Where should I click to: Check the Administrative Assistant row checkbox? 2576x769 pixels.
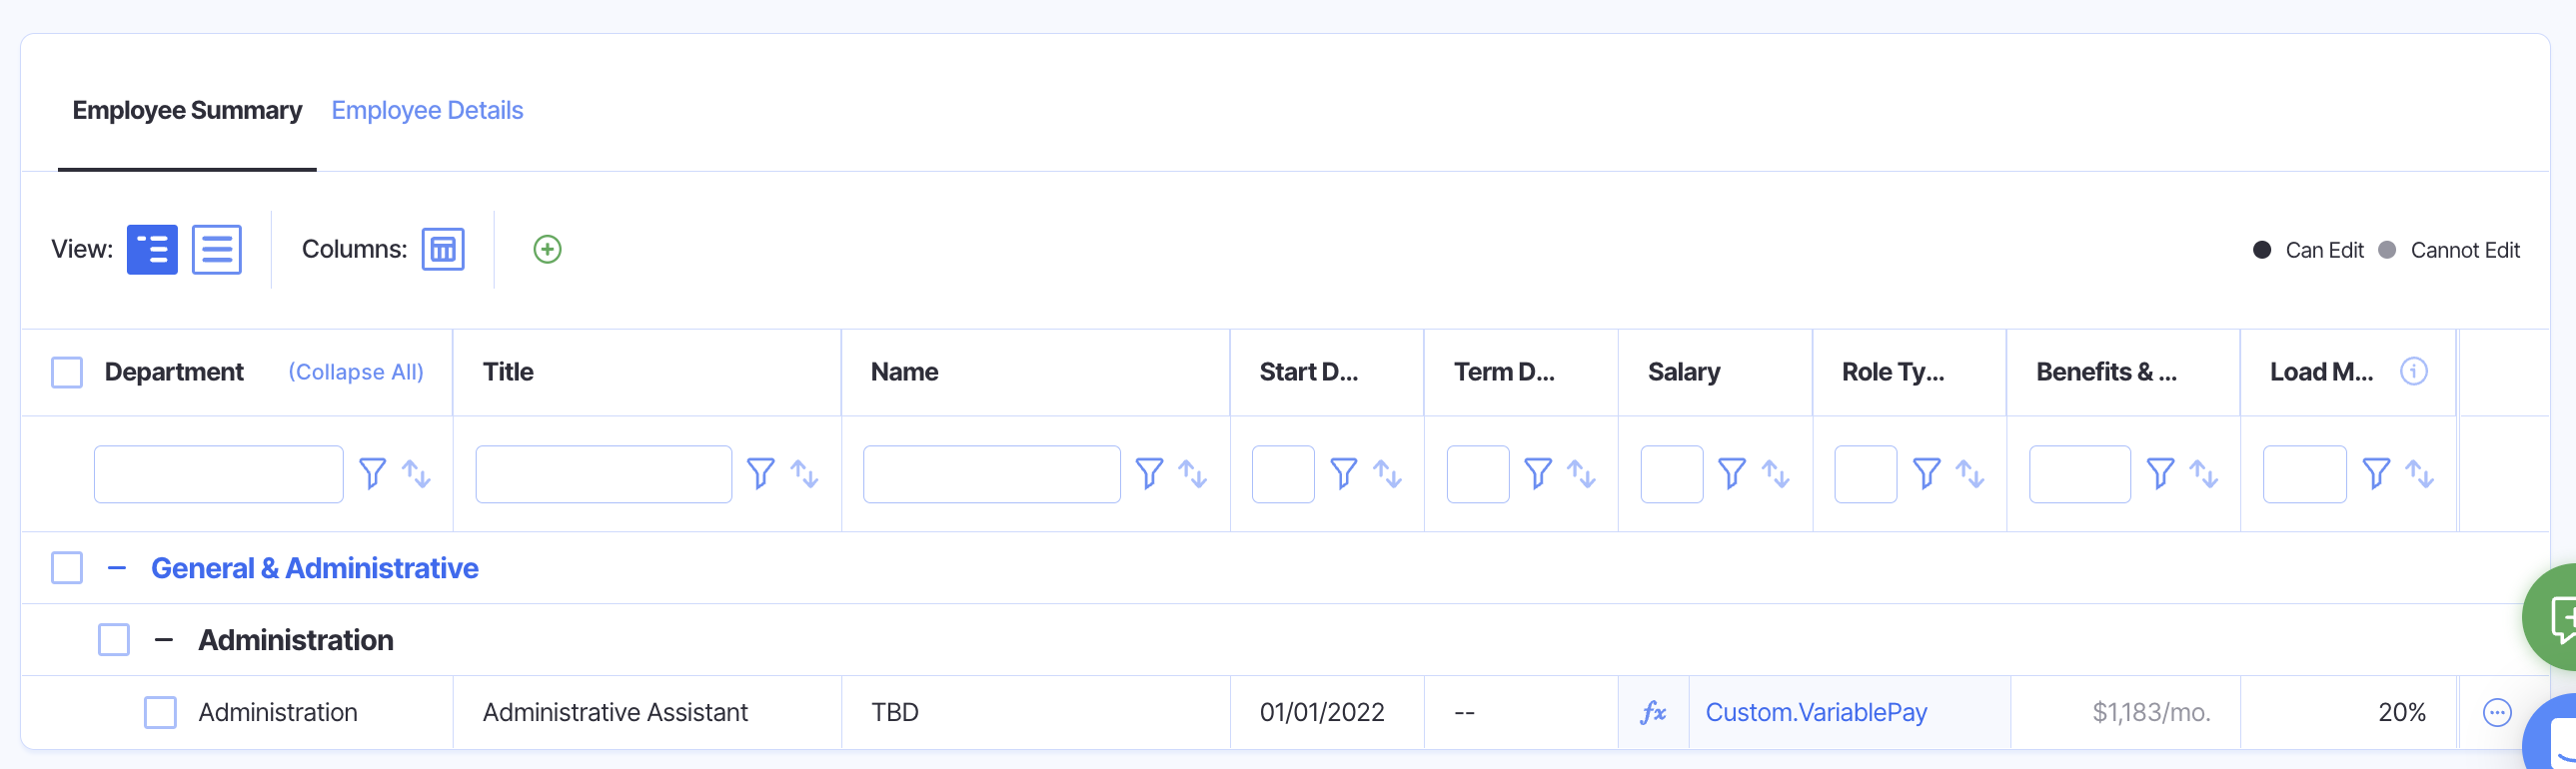point(160,712)
